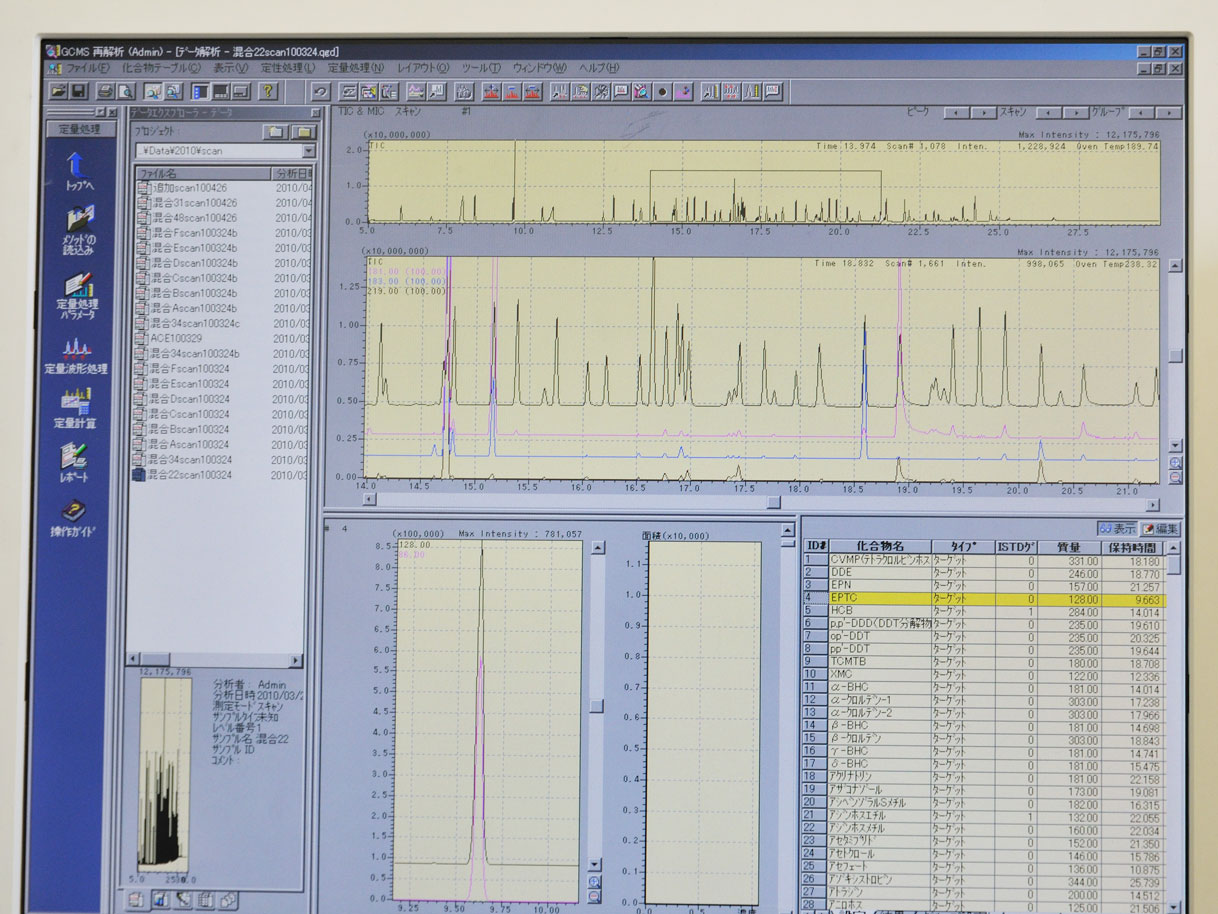Click the open folder icon beside プロジェクト
Screen dimensions: 1218x914
303,132
